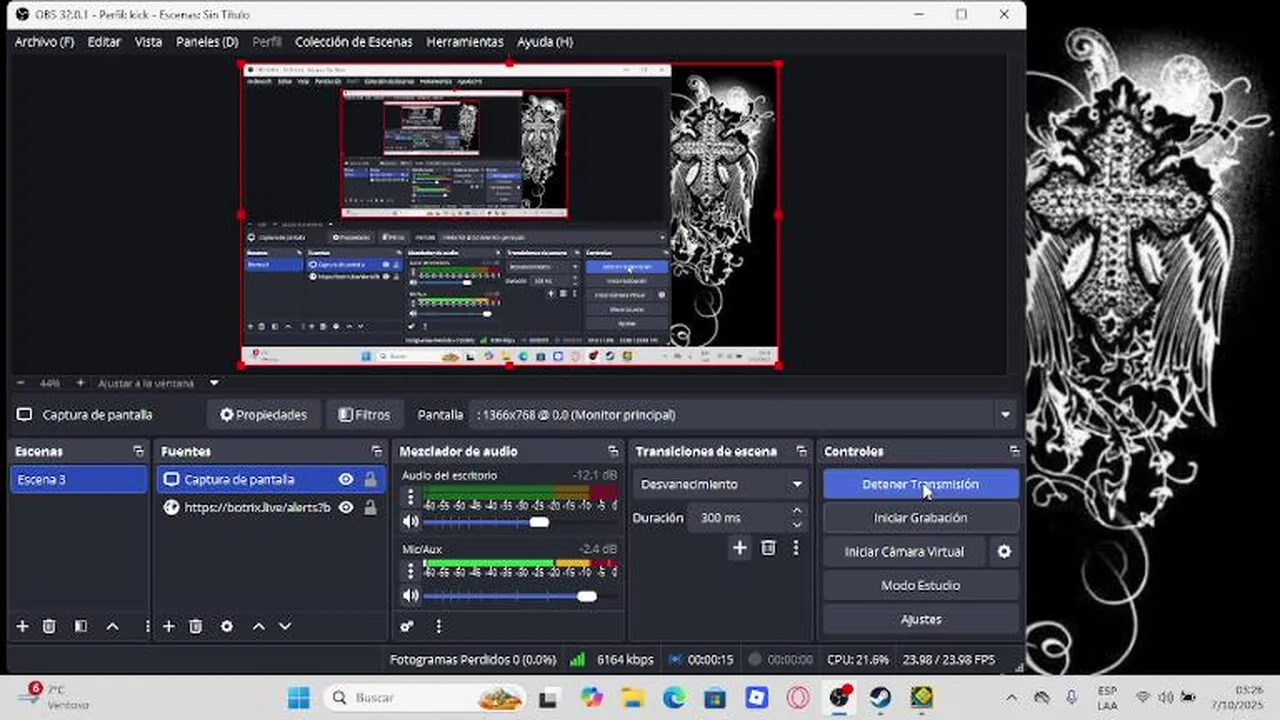
Task: Open virtual camera settings gear
Action: pyautogui.click(x=1004, y=552)
